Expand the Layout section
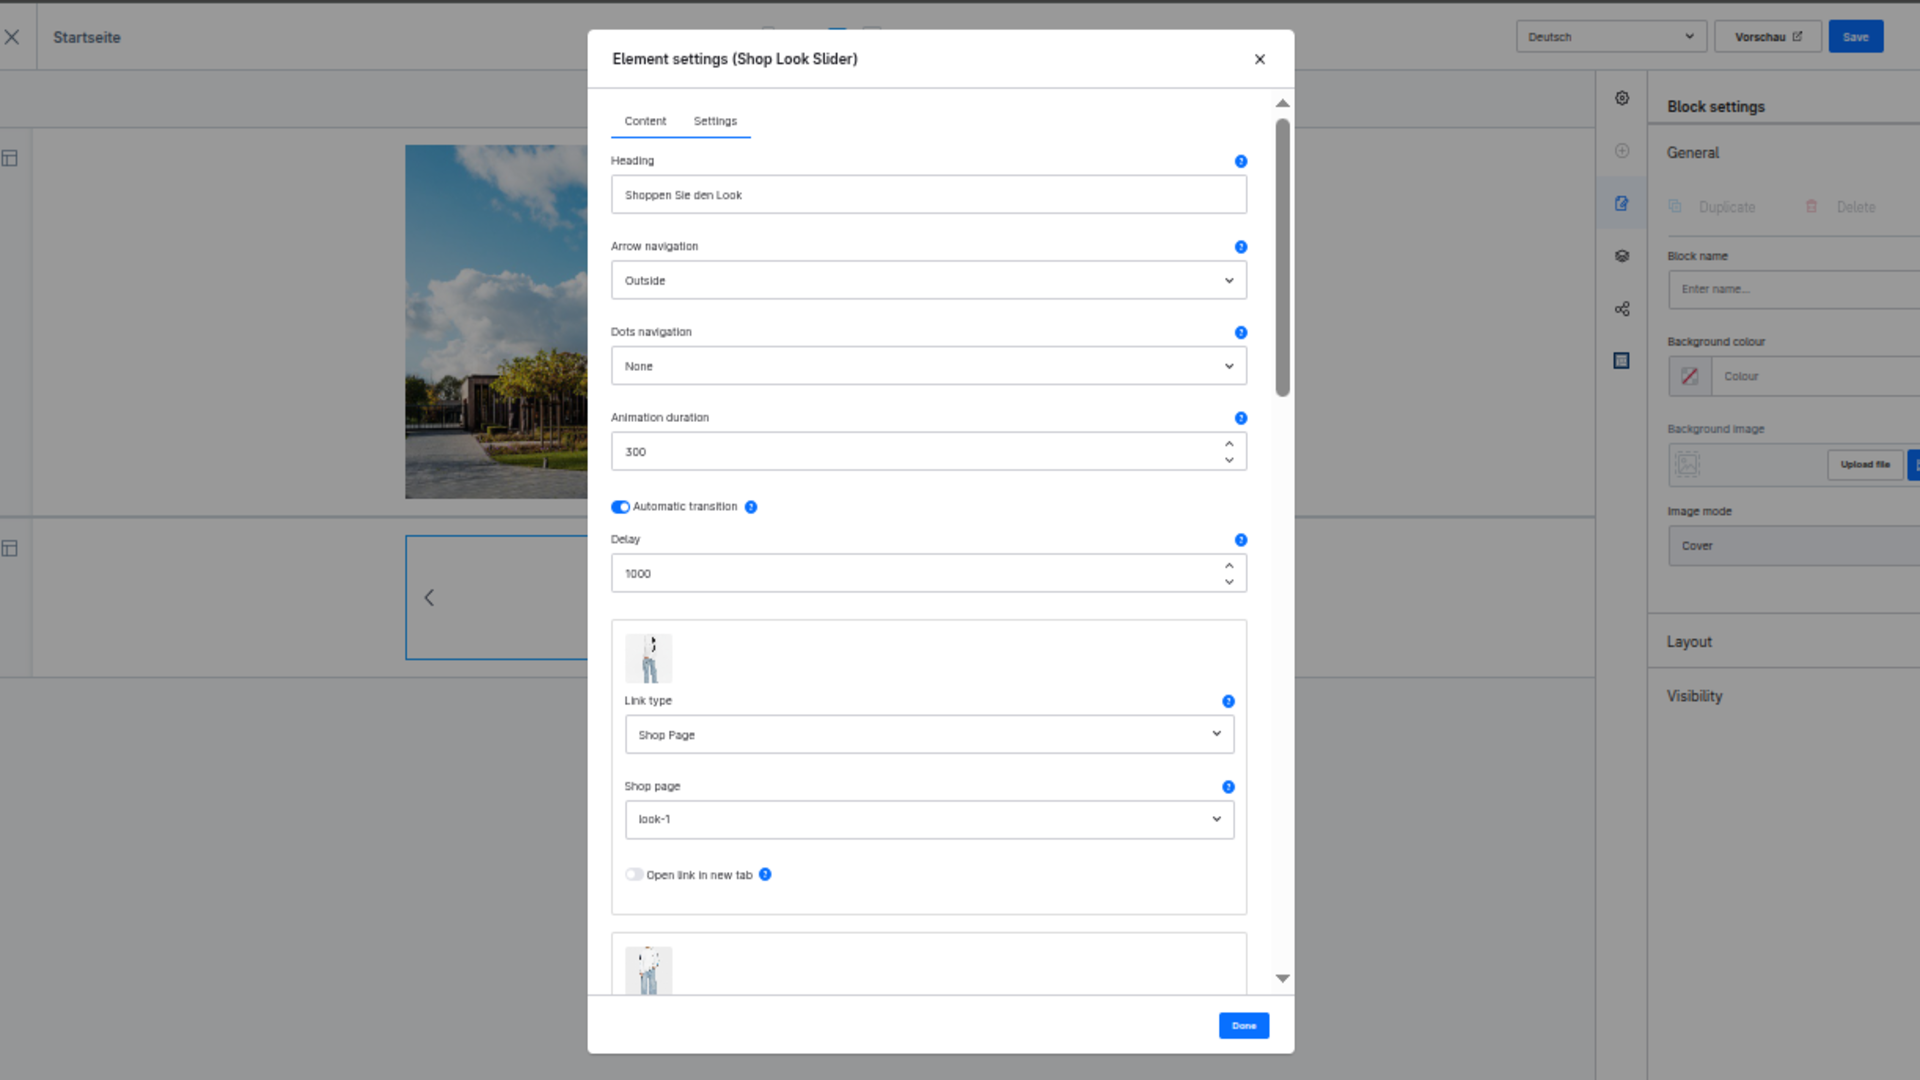 1690,642
